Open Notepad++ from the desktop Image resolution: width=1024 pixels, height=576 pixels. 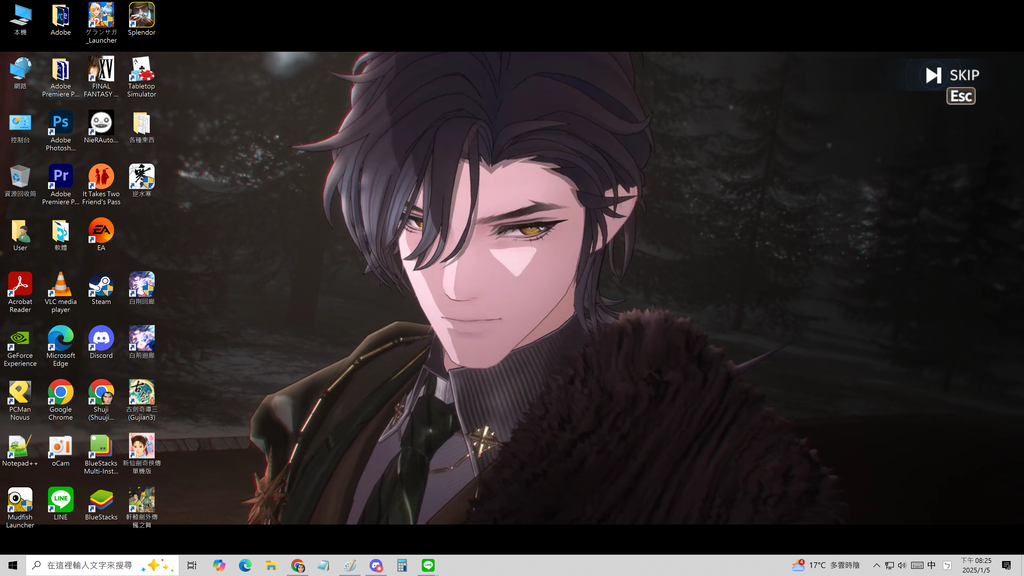[20, 451]
